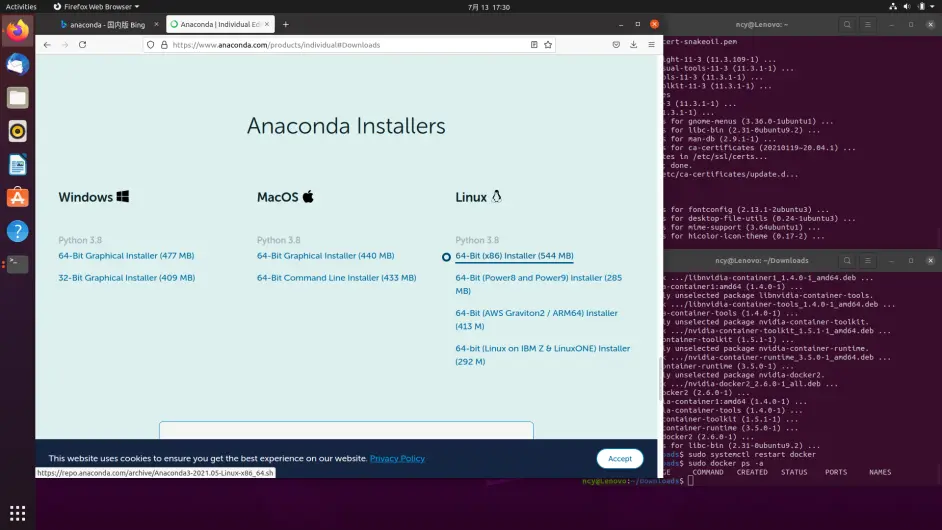942x530 pixels.
Task: Open Activities overview
Action: point(21,7)
